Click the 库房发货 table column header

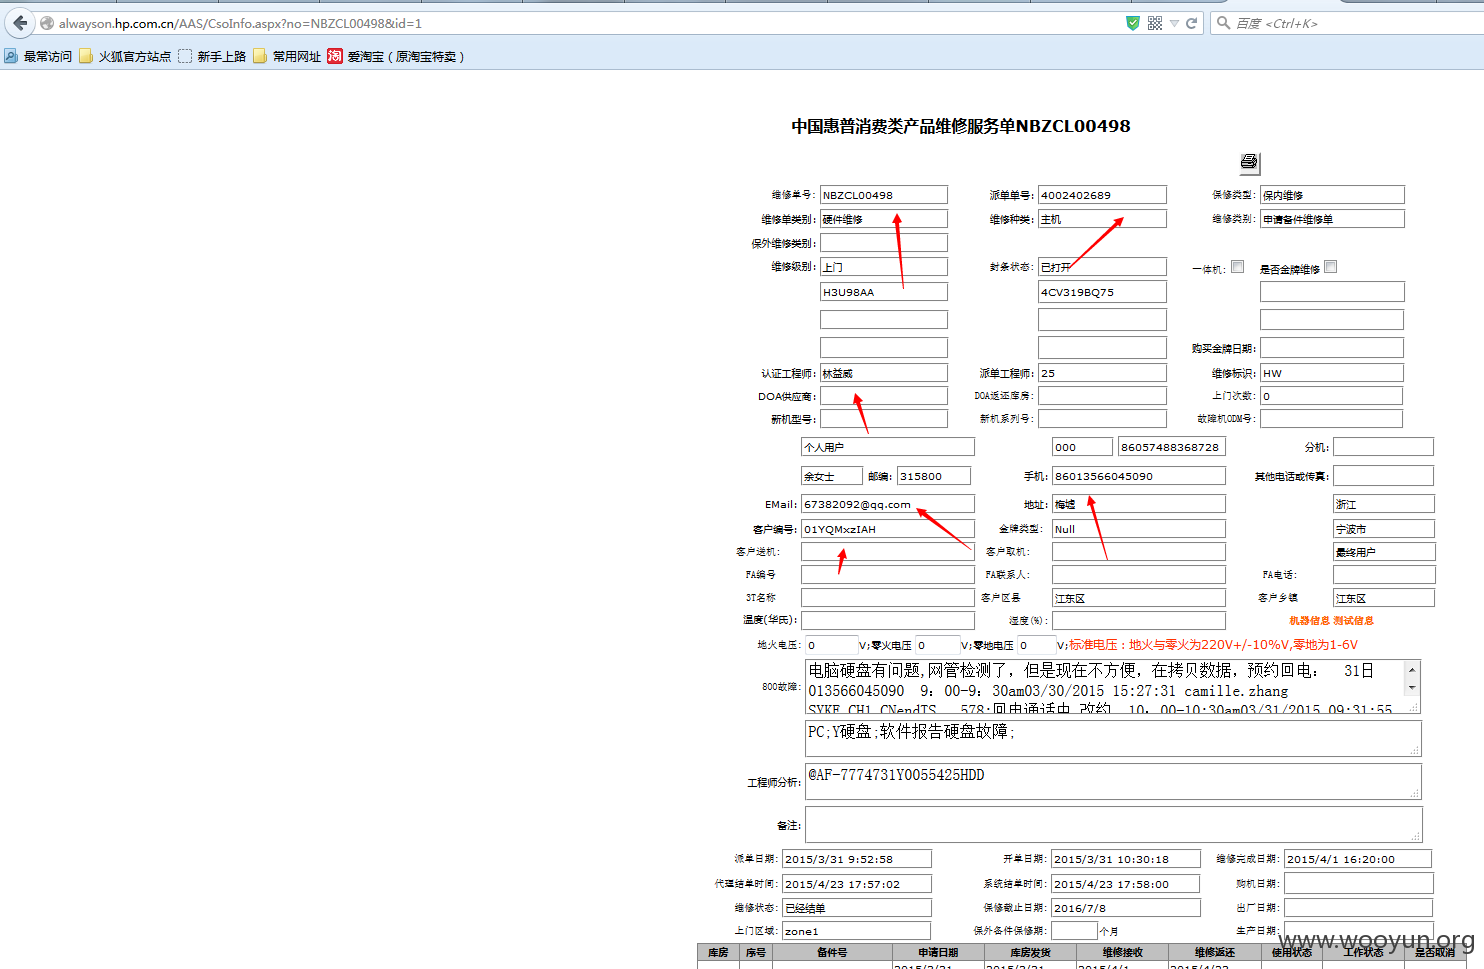pos(1030,953)
